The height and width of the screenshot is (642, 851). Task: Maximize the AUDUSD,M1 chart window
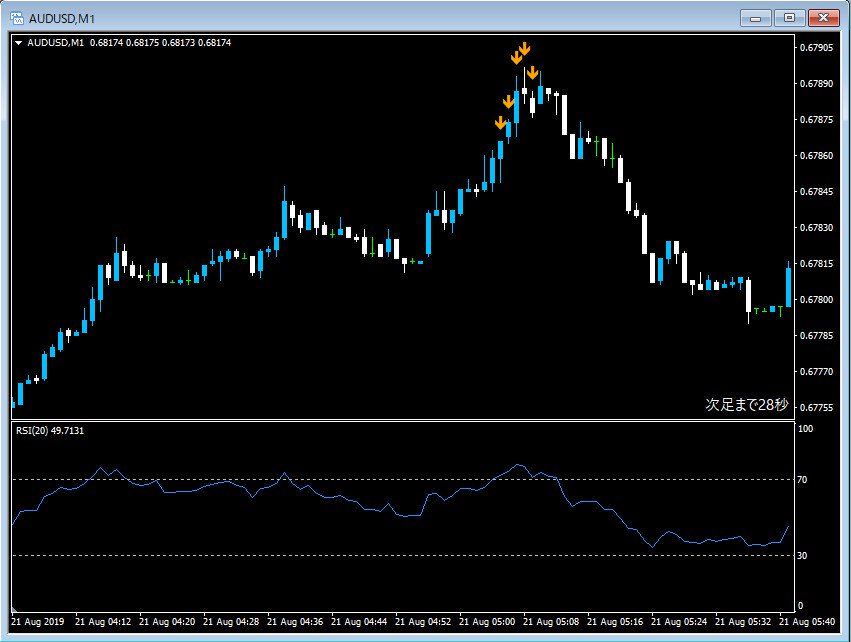click(x=789, y=18)
